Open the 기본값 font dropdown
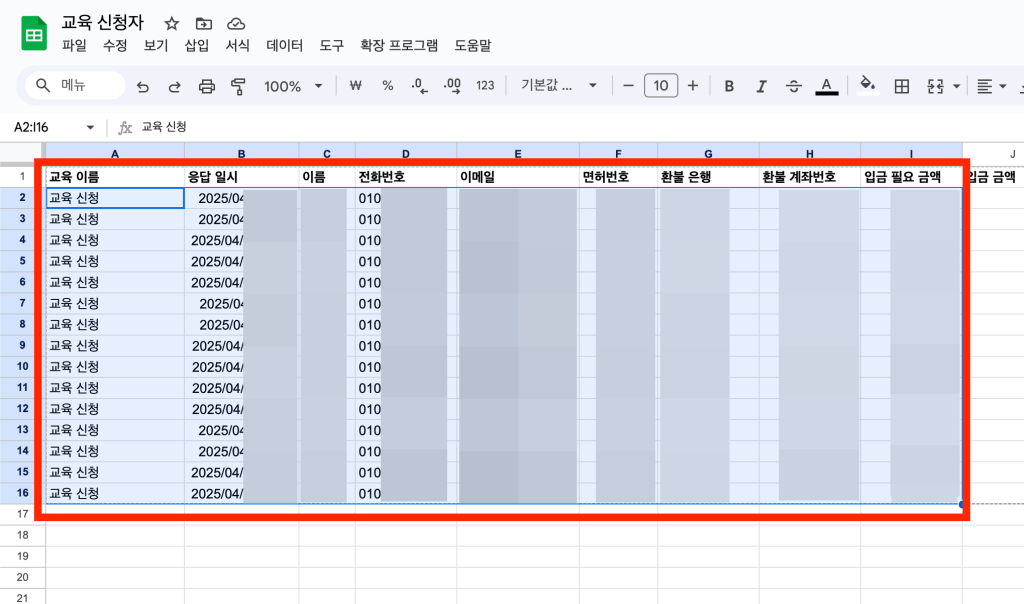This screenshot has width=1024, height=604. (x=558, y=86)
